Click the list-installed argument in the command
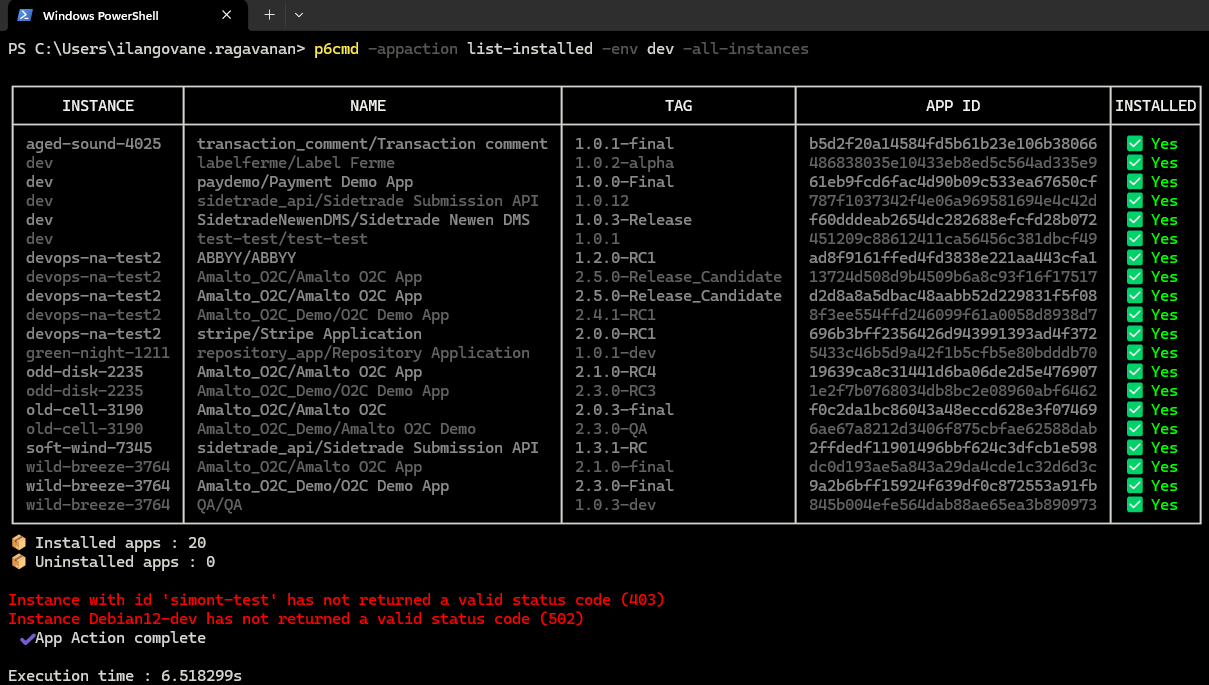The height and width of the screenshot is (685, 1209). click(530, 49)
